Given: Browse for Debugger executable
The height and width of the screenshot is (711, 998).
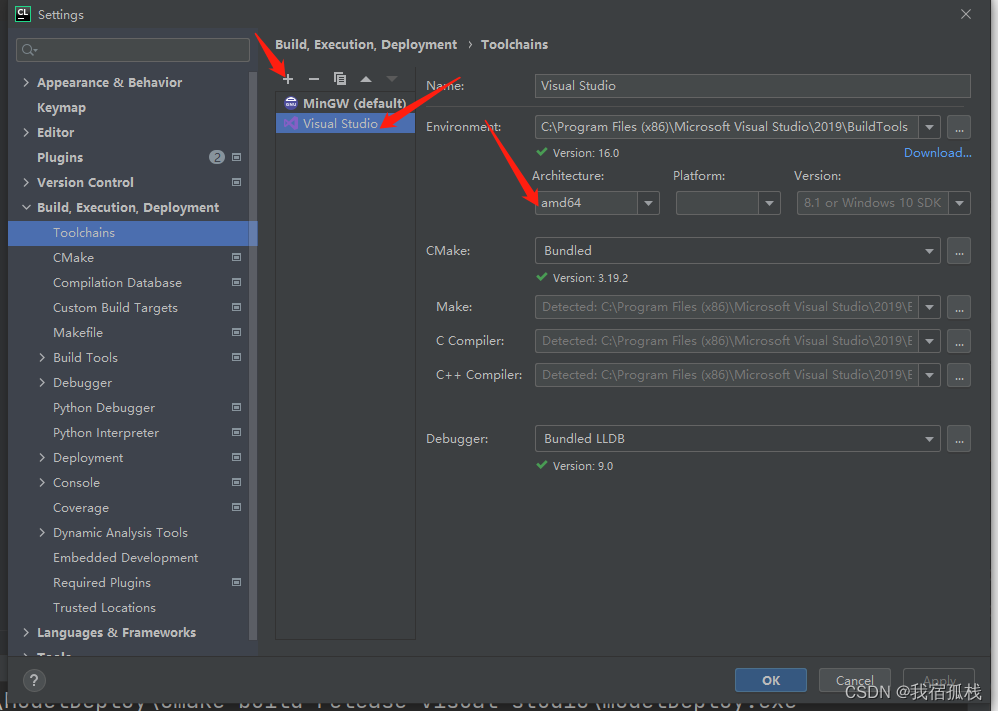Looking at the screenshot, I should (x=959, y=439).
